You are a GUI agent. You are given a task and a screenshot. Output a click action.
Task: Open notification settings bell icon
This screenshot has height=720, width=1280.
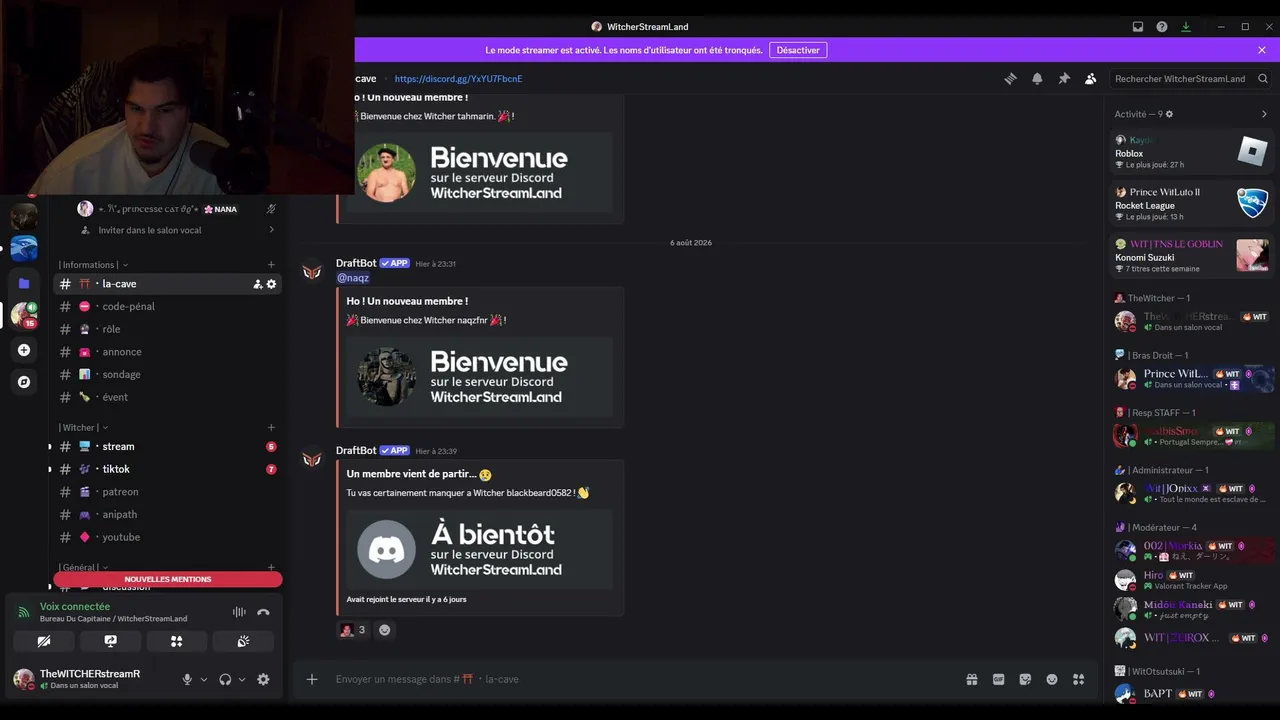point(1037,79)
